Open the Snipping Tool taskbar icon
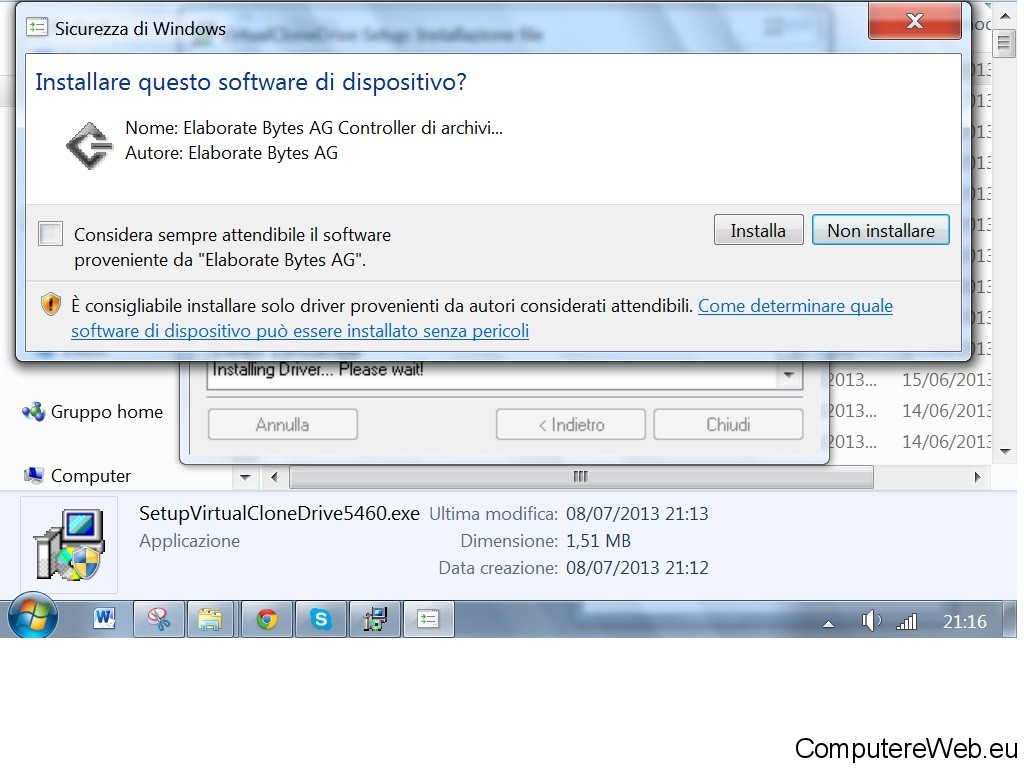 159,618
